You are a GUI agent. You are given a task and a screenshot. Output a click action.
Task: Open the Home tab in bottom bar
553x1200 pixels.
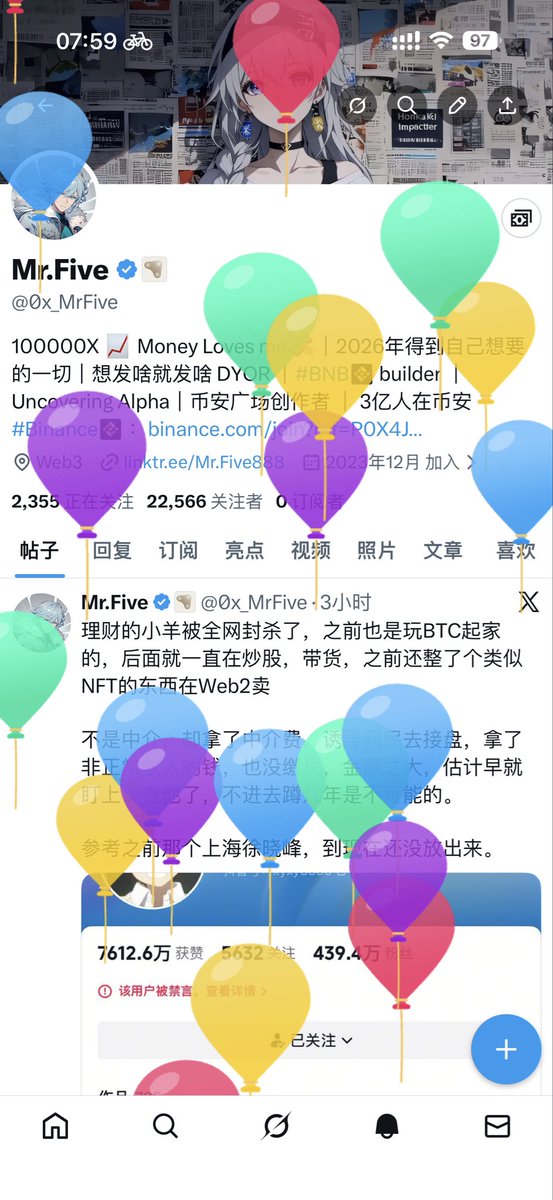point(56,1126)
